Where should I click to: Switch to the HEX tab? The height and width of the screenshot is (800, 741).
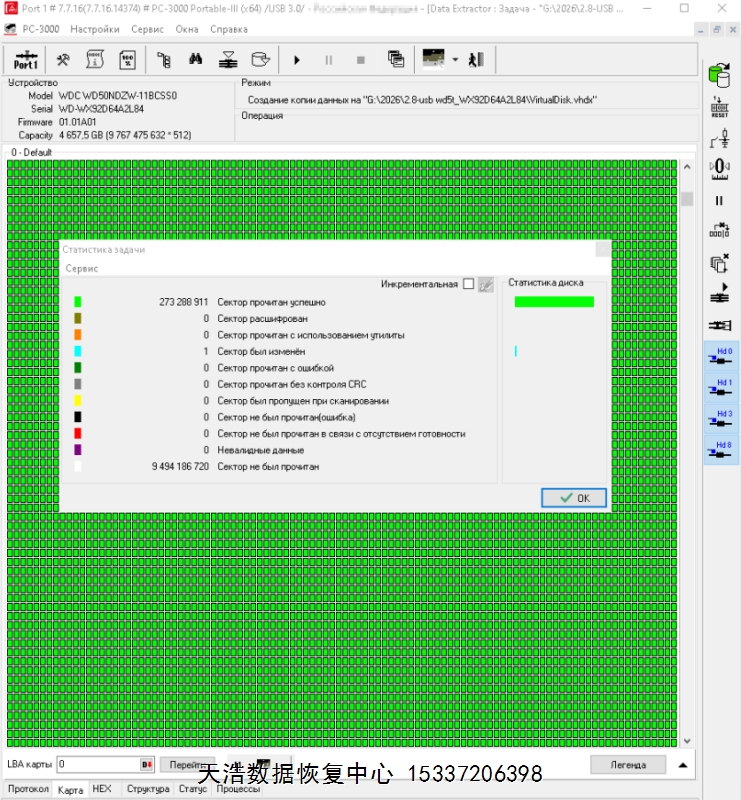(102, 789)
